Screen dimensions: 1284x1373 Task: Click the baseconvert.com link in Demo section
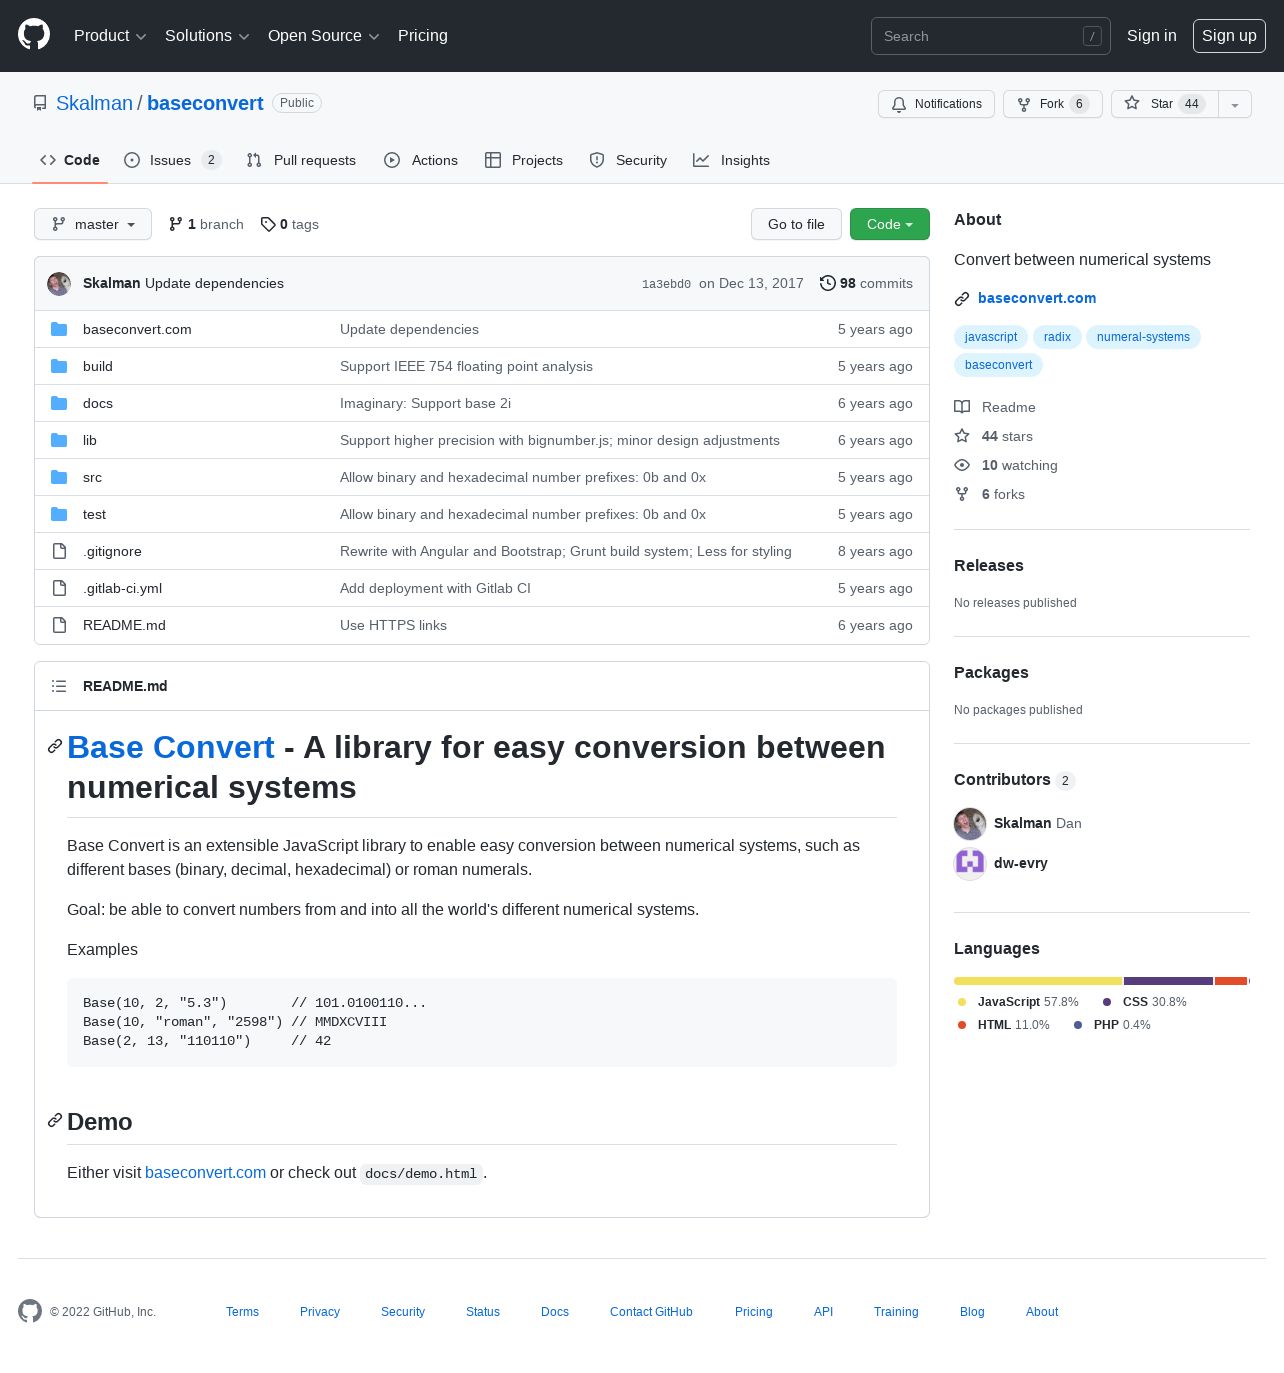click(x=205, y=1172)
